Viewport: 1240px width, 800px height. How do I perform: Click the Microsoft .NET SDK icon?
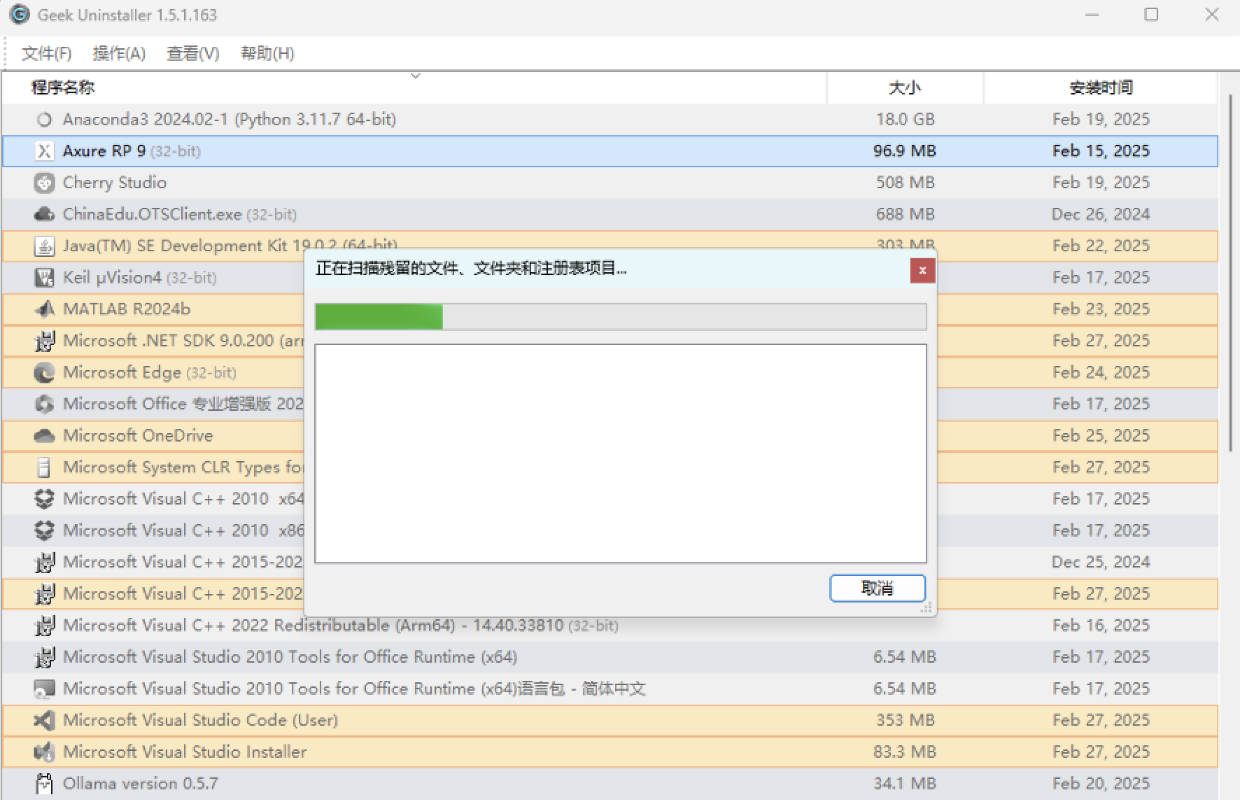[x=43, y=341]
